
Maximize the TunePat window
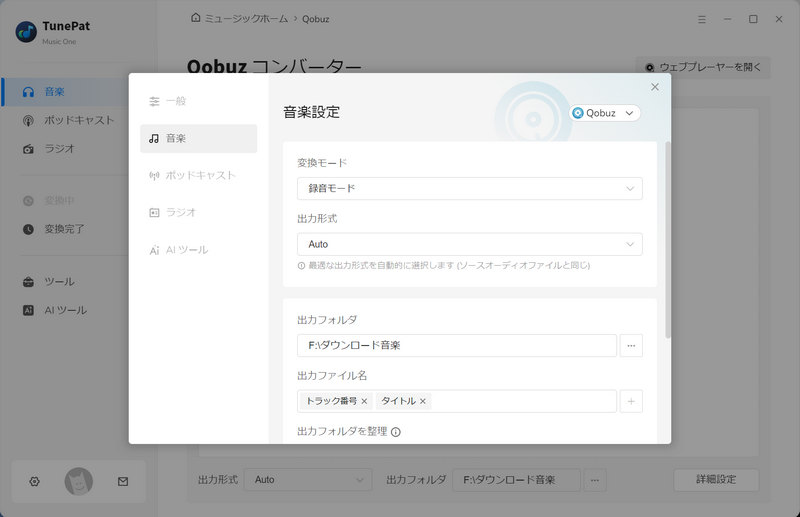pyautogui.click(x=753, y=19)
